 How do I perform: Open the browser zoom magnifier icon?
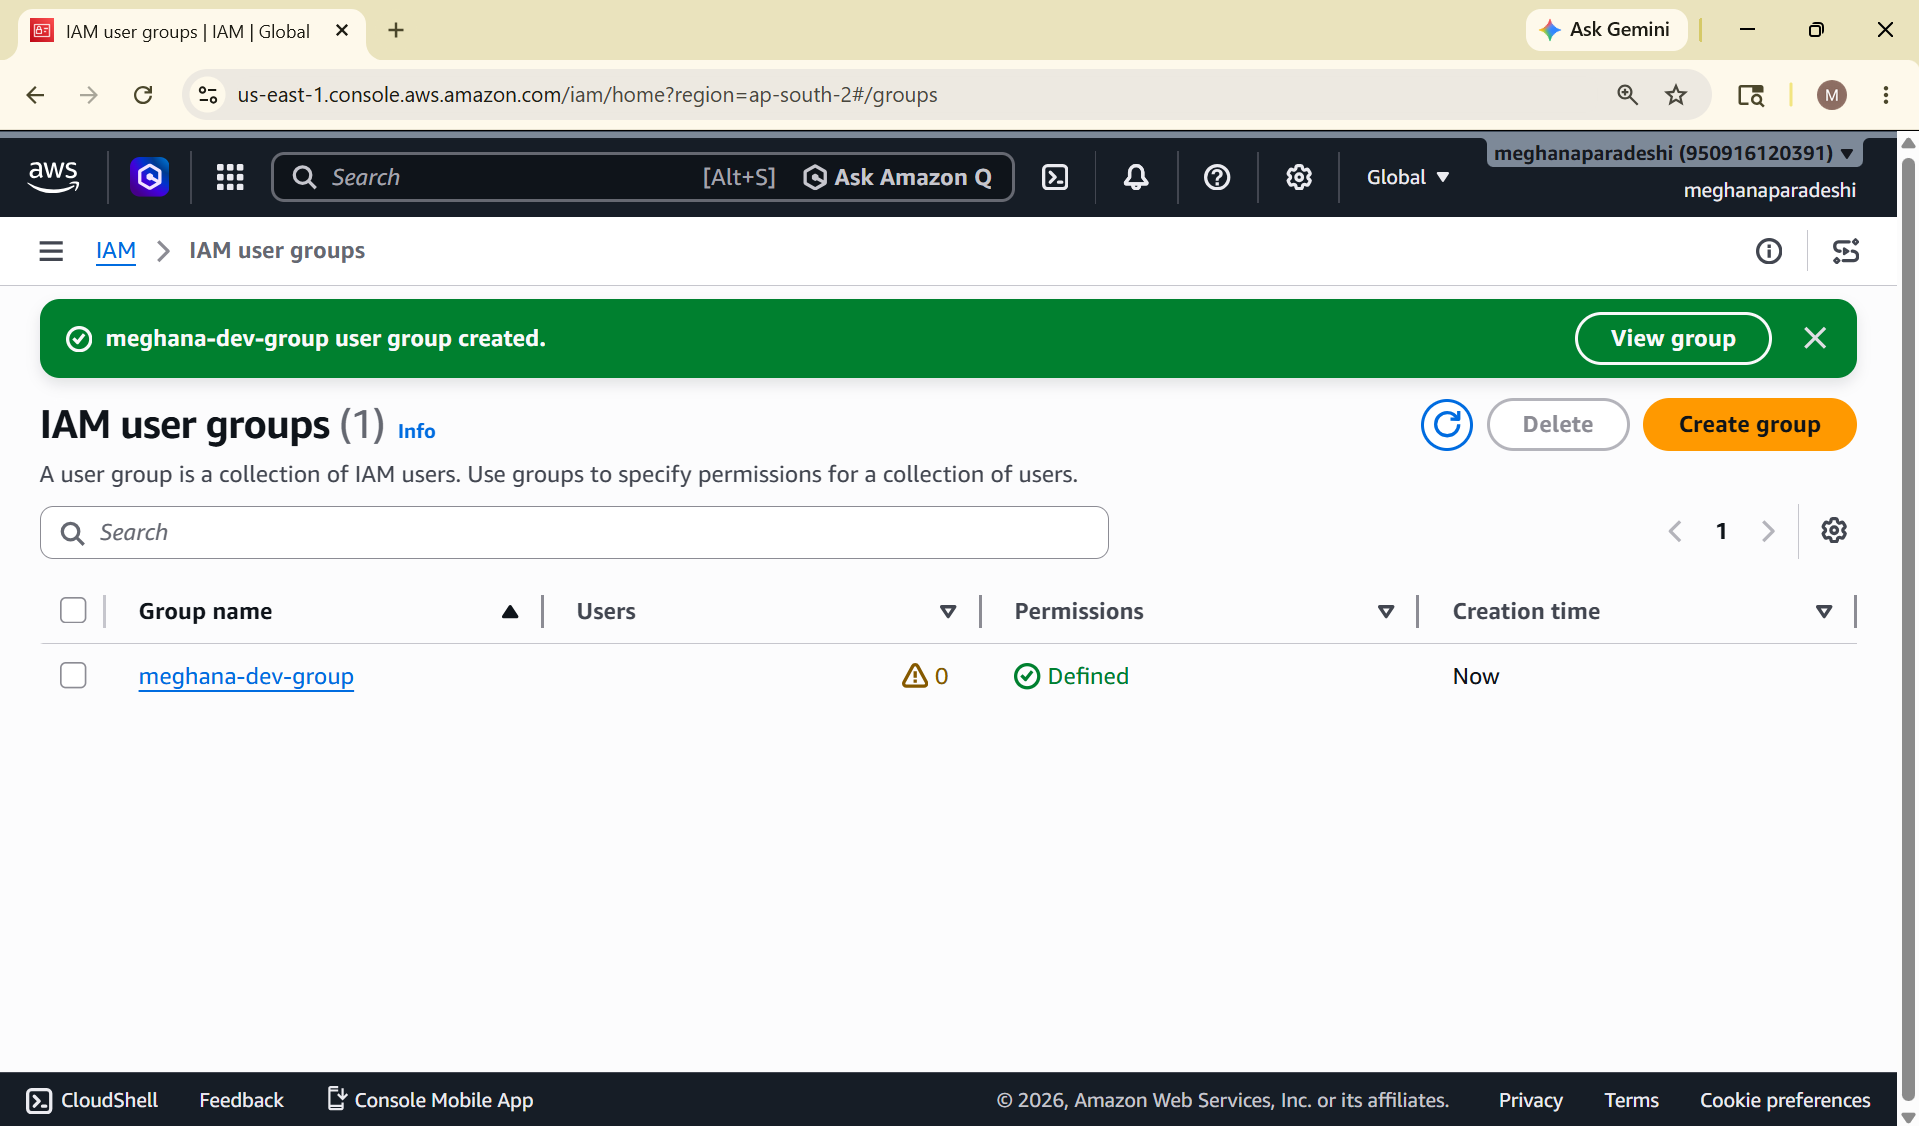(1628, 95)
